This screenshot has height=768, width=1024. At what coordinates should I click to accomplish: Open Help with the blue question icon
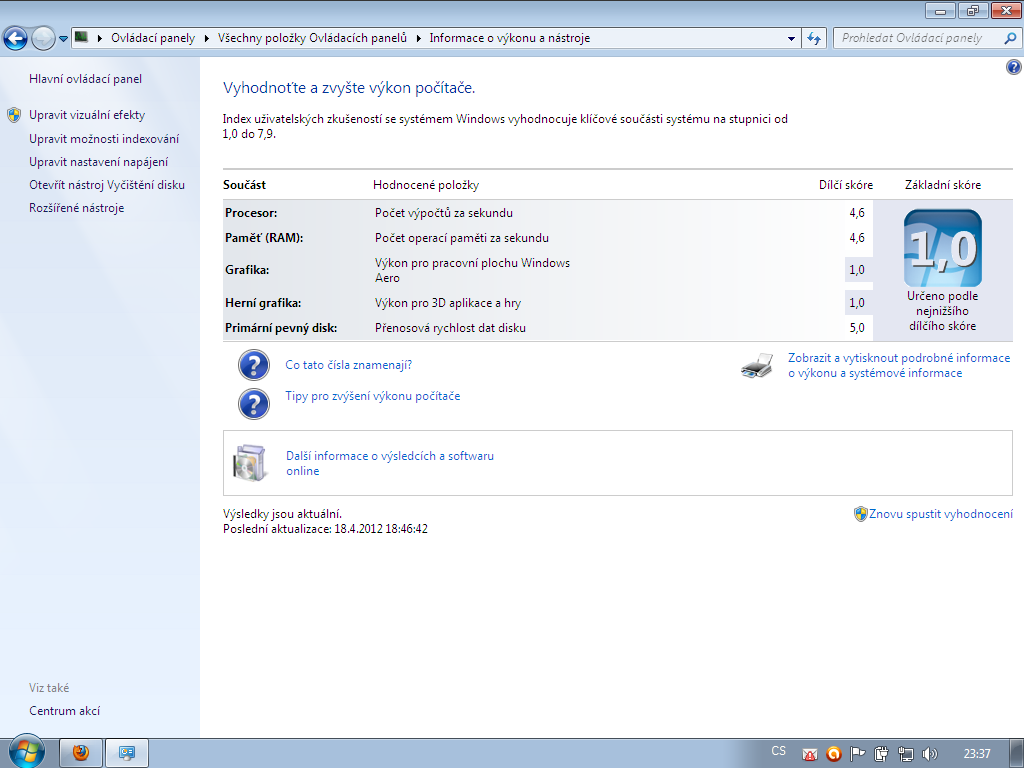tap(1014, 66)
